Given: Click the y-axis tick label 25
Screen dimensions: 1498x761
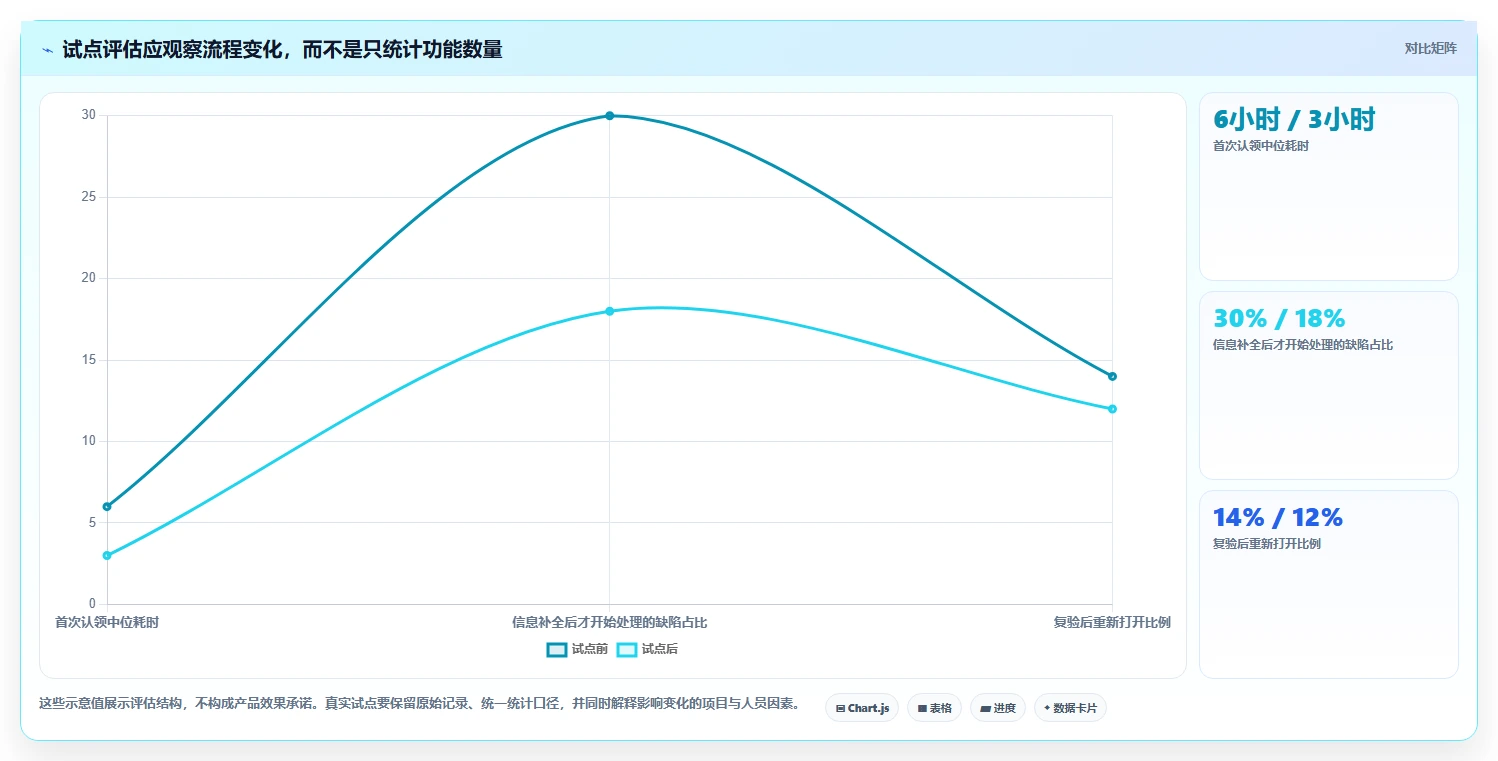Looking at the screenshot, I should click(89, 197).
